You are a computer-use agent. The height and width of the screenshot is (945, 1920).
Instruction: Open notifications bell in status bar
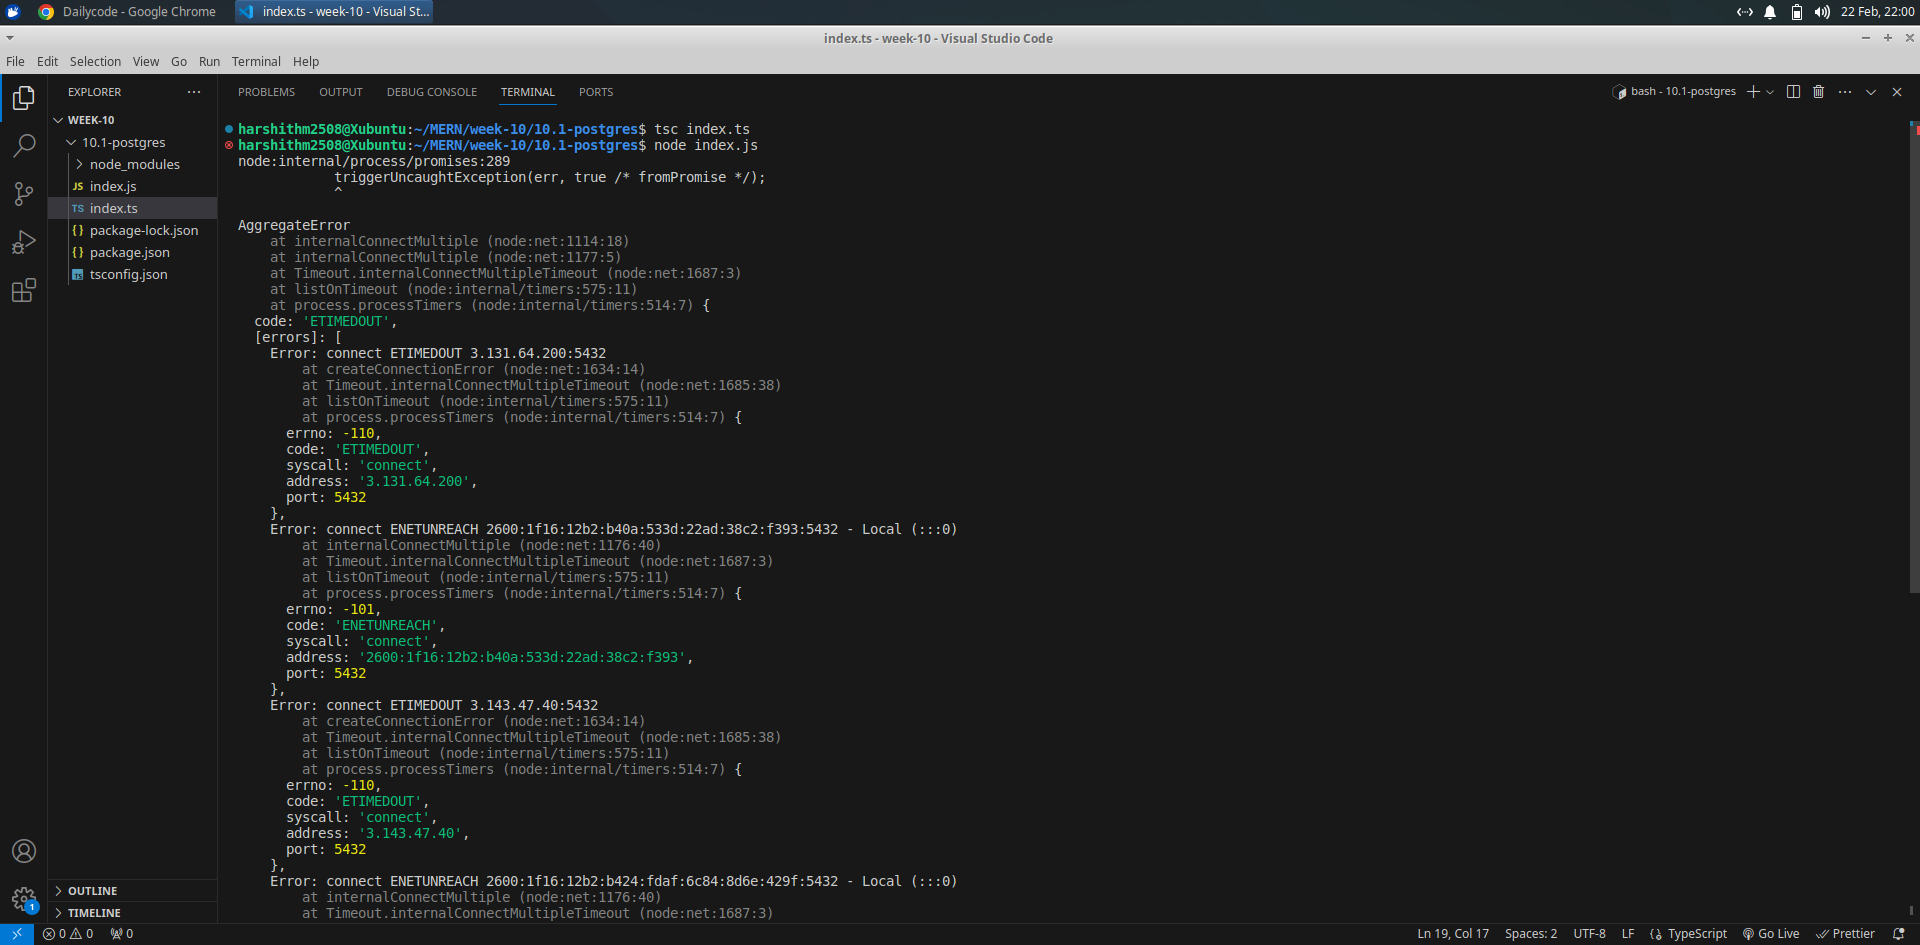(x=1899, y=934)
